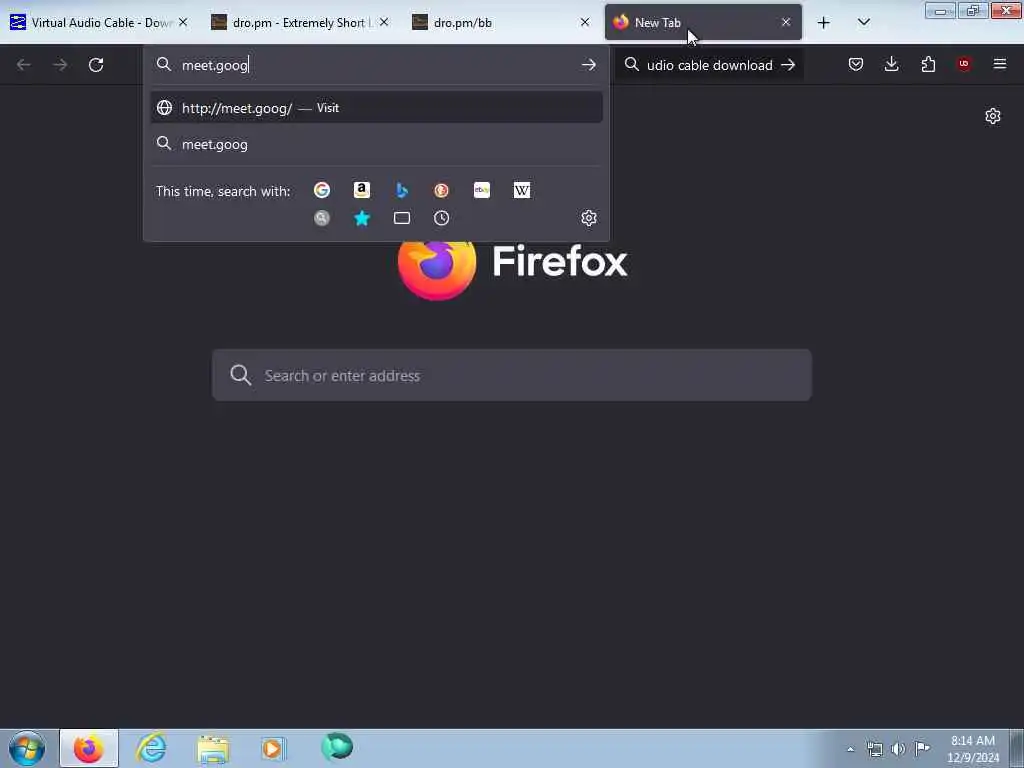Screen dimensions: 1024x768
Task: Open the volume speaker tray icon
Action: click(898, 748)
